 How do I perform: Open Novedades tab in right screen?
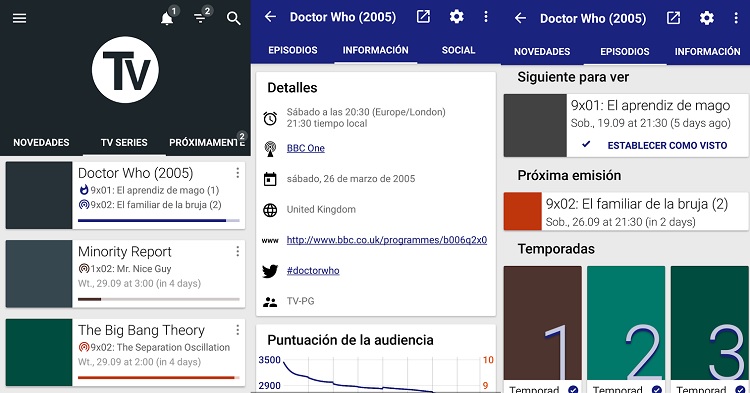(x=542, y=52)
